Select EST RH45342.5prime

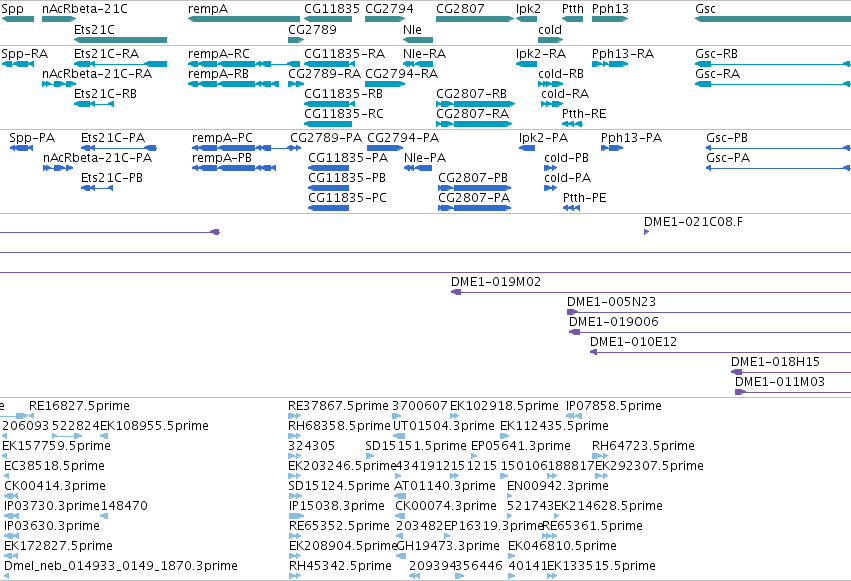click(x=295, y=576)
